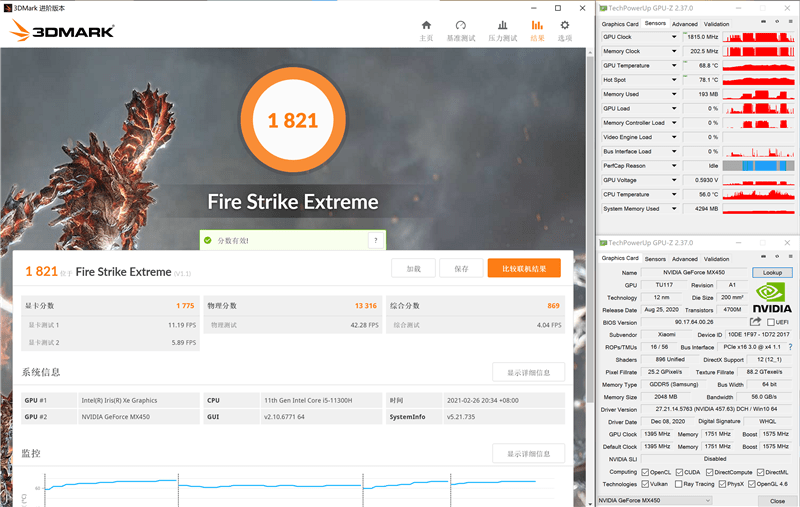Screen dimensions: 800x507
Task: Click the 显卡测试 2 row showing 5.89 FPS
Action: (110, 342)
